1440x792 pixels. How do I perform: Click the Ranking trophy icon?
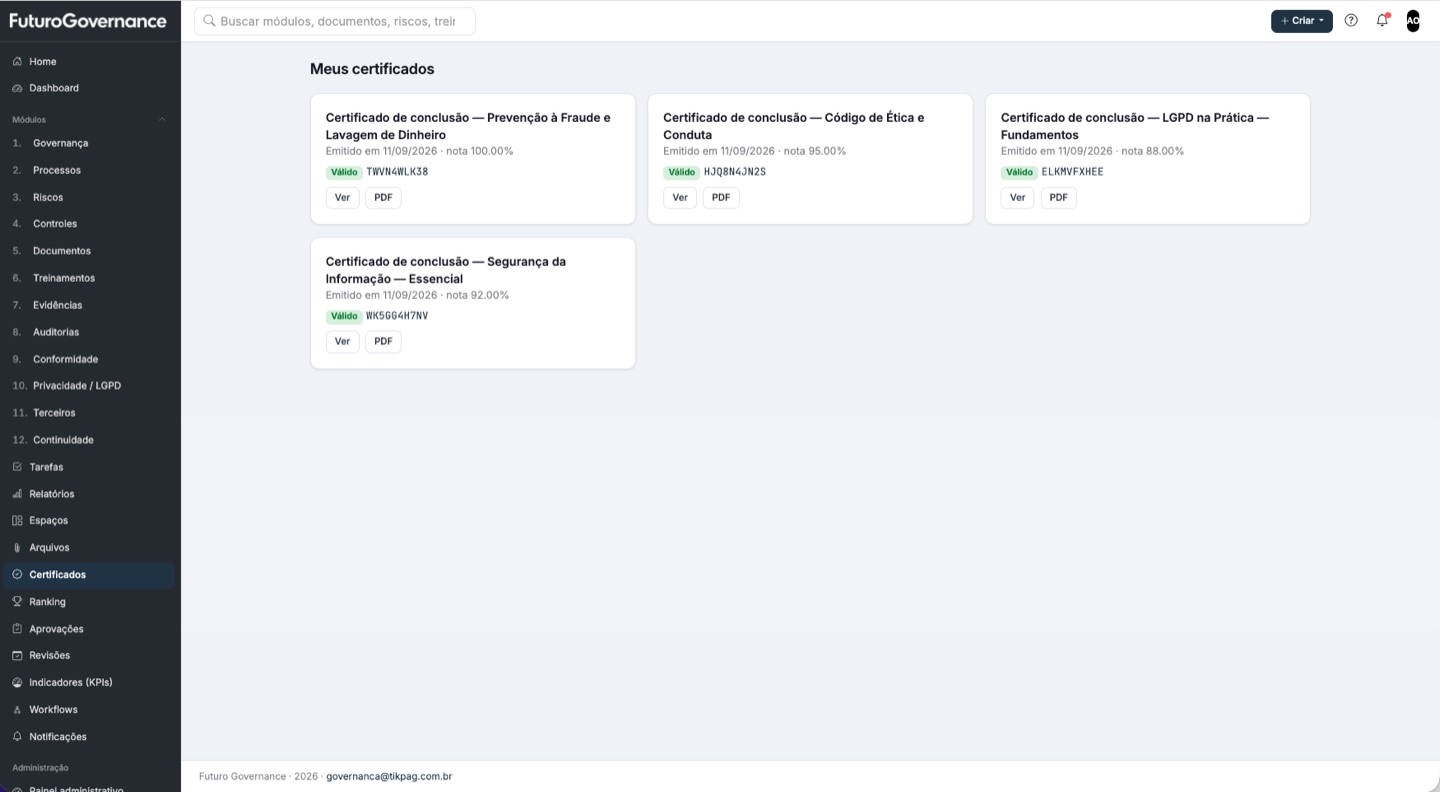pyautogui.click(x=17, y=602)
